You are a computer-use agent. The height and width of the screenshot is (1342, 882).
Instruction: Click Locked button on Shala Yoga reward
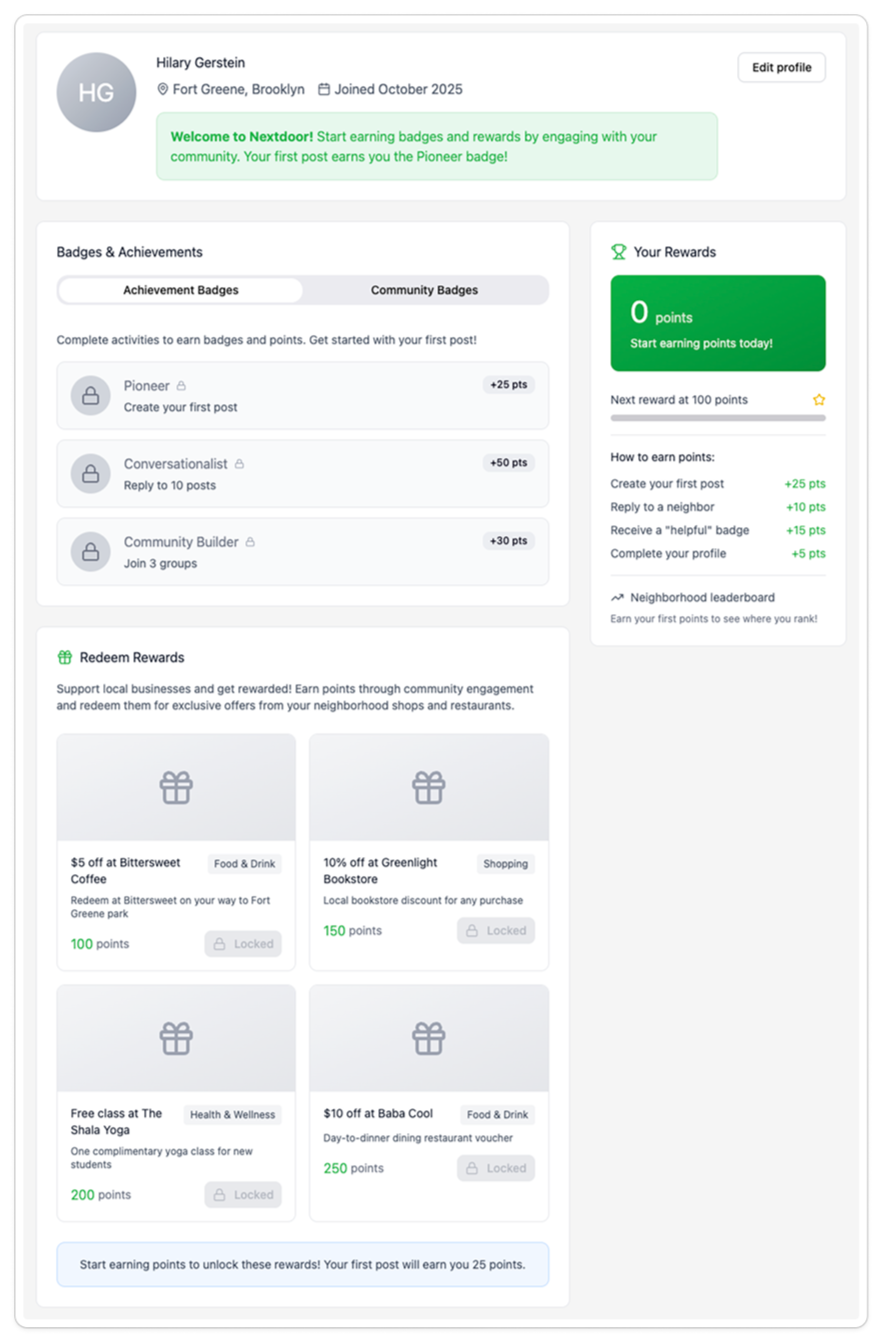tap(243, 1195)
